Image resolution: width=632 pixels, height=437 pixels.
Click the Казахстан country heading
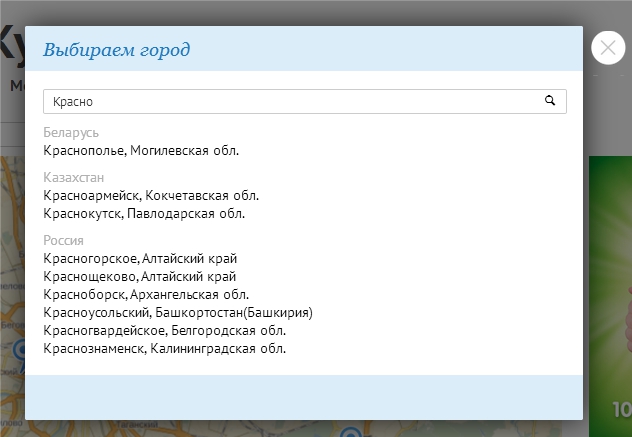tap(74, 178)
